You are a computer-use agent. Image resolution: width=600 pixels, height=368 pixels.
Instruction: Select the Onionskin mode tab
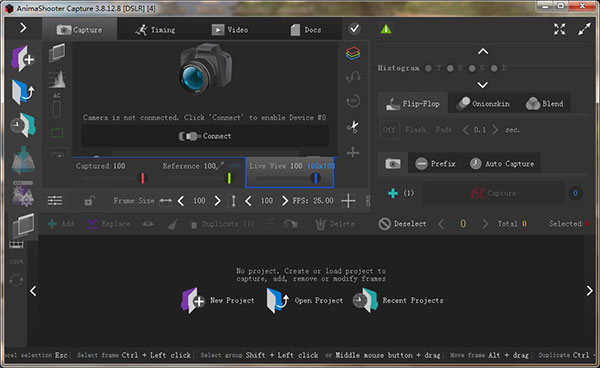483,103
